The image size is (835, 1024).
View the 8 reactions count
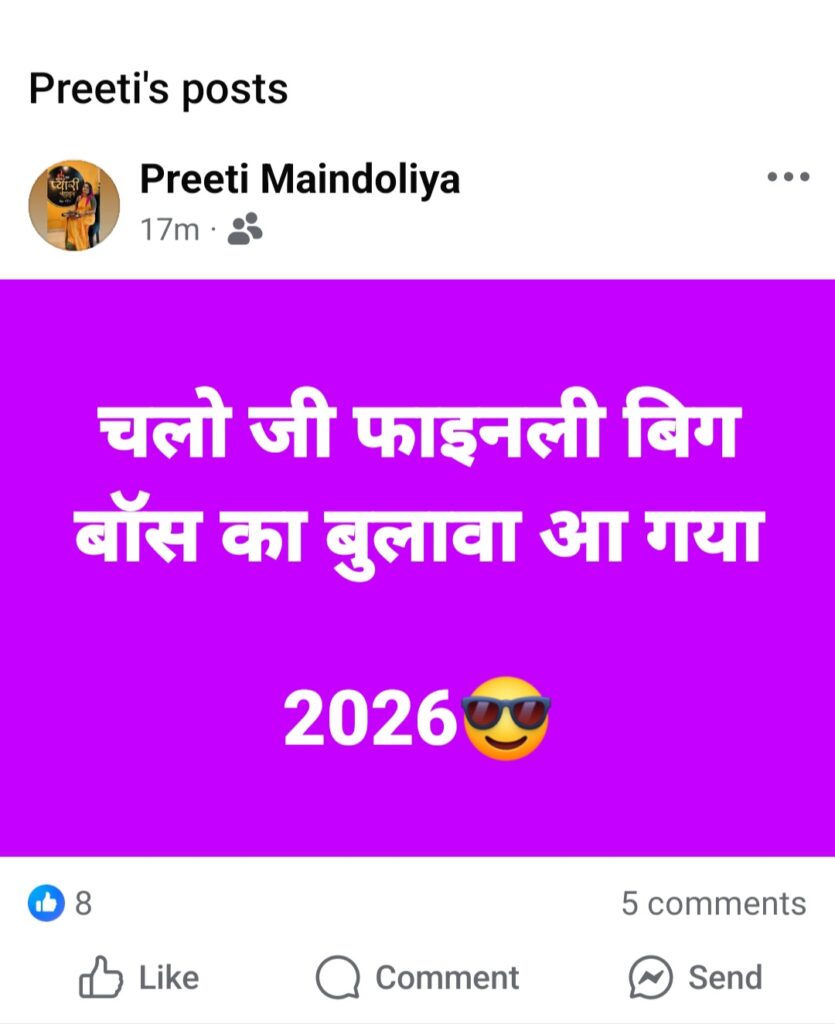(x=83, y=904)
